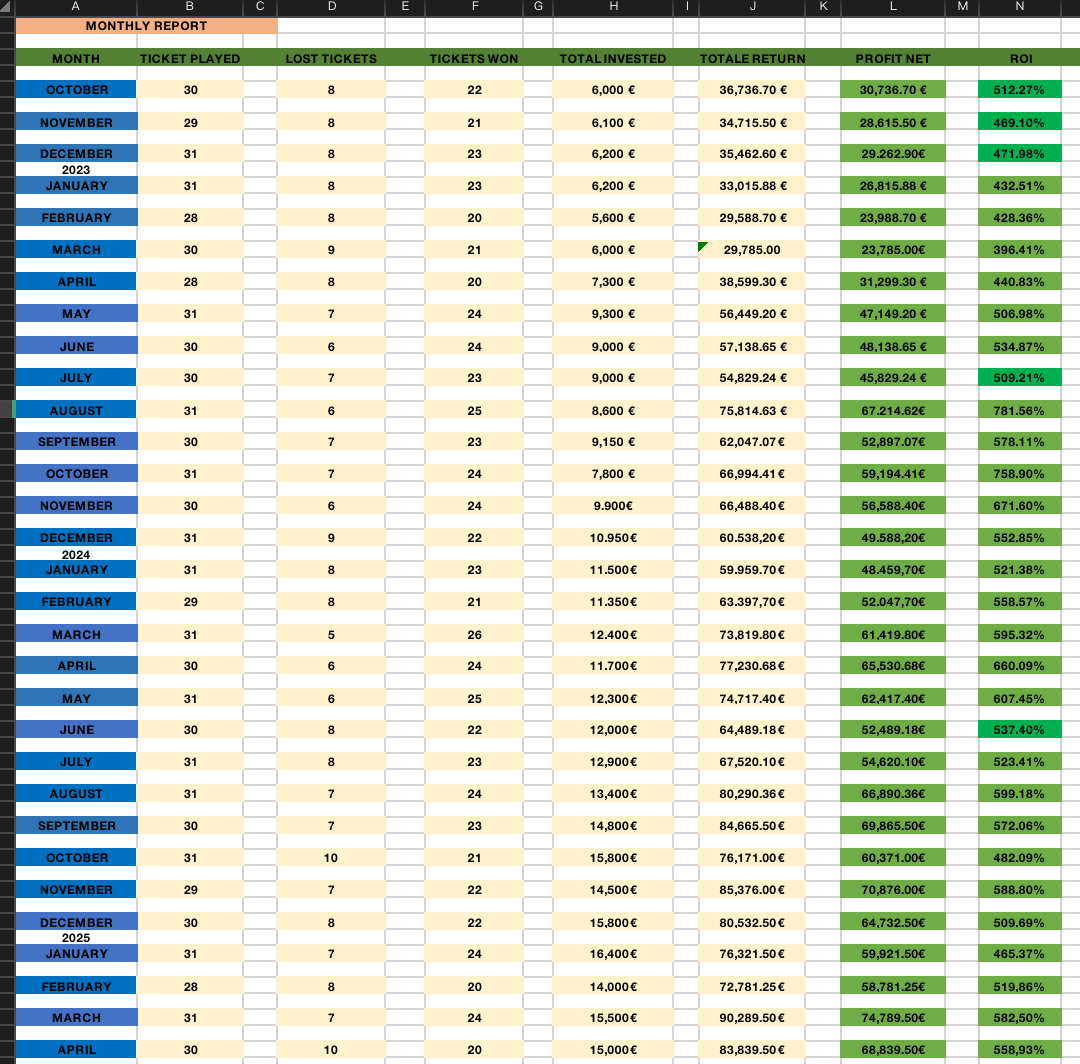Select the 9,150 € invested cell

613,441
